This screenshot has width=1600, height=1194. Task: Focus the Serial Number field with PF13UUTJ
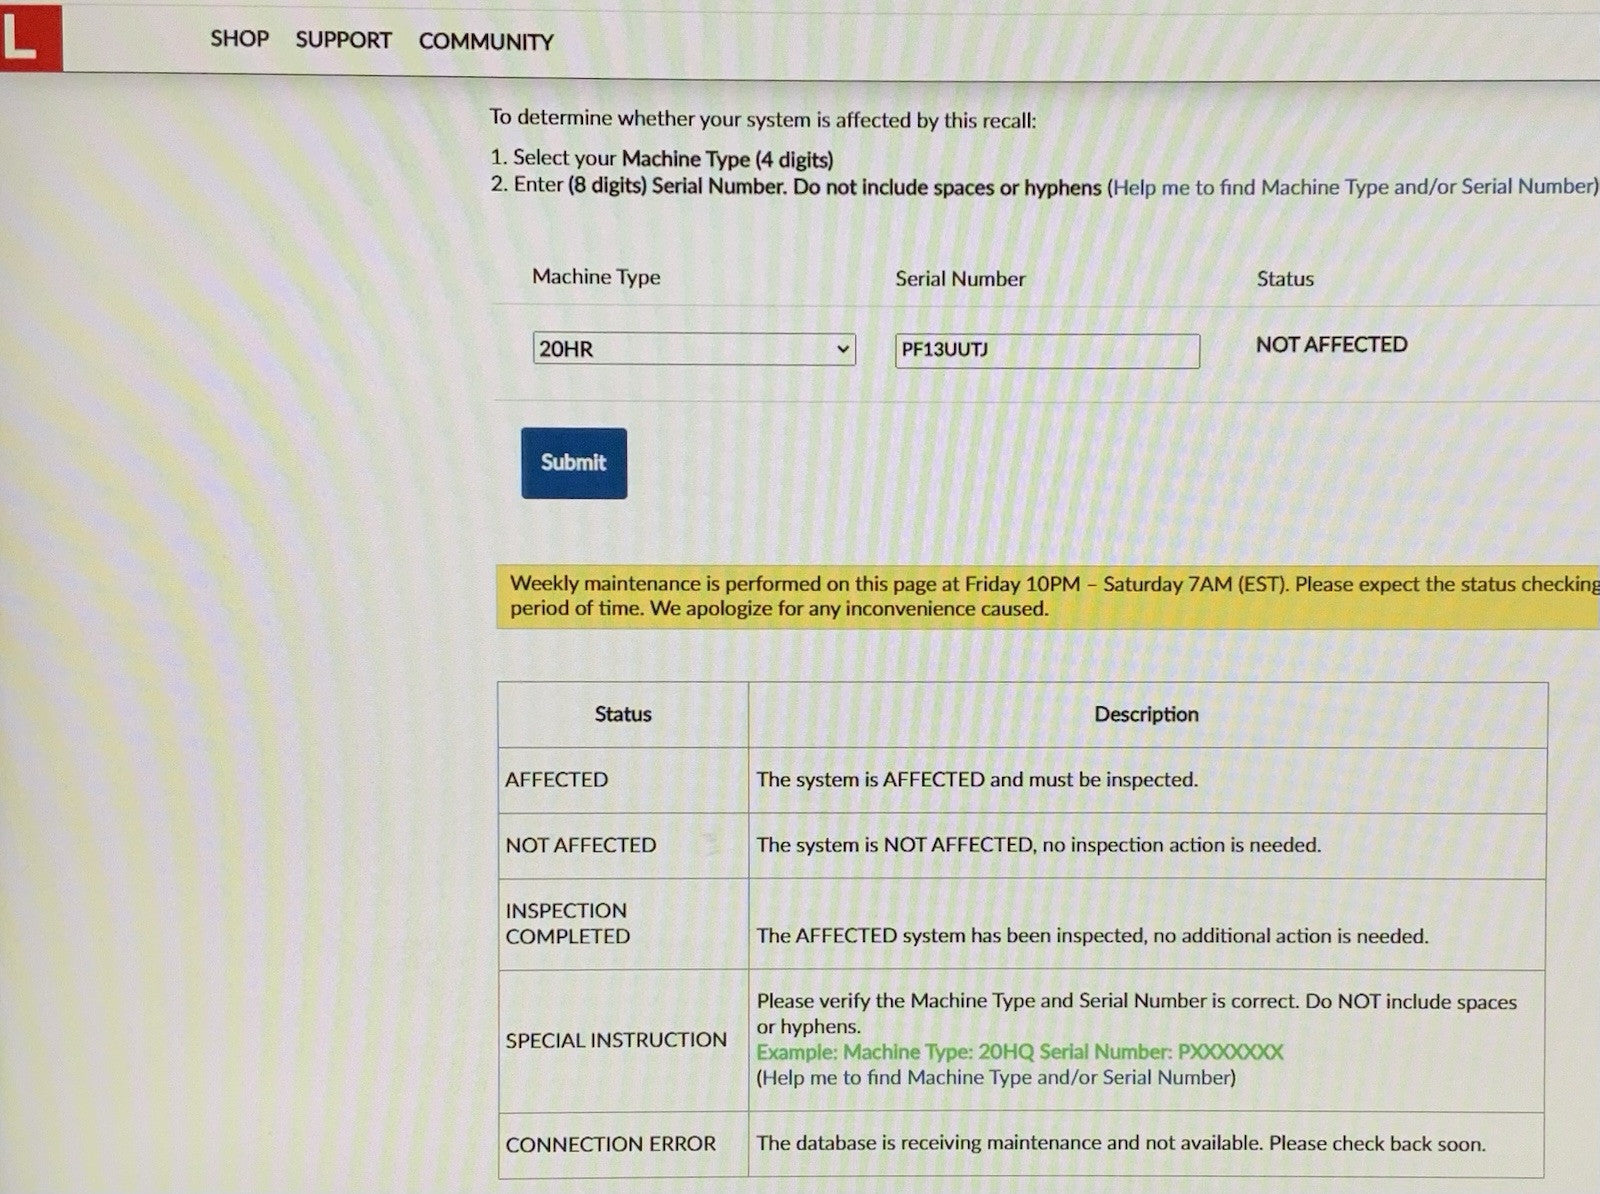pyautogui.click(x=1047, y=350)
